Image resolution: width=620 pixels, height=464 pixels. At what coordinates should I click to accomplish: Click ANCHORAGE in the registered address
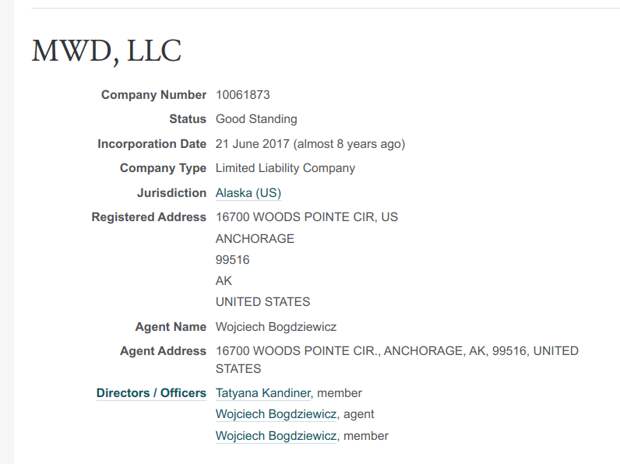tap(255, 239)
